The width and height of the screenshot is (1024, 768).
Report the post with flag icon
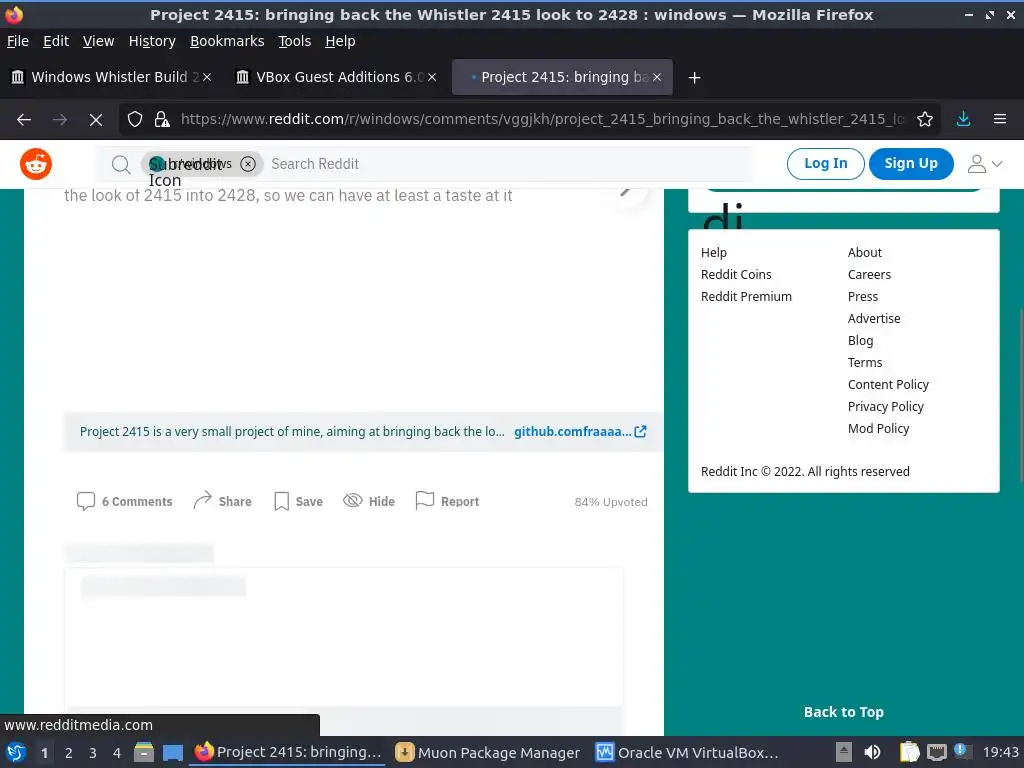pos(447,502)
